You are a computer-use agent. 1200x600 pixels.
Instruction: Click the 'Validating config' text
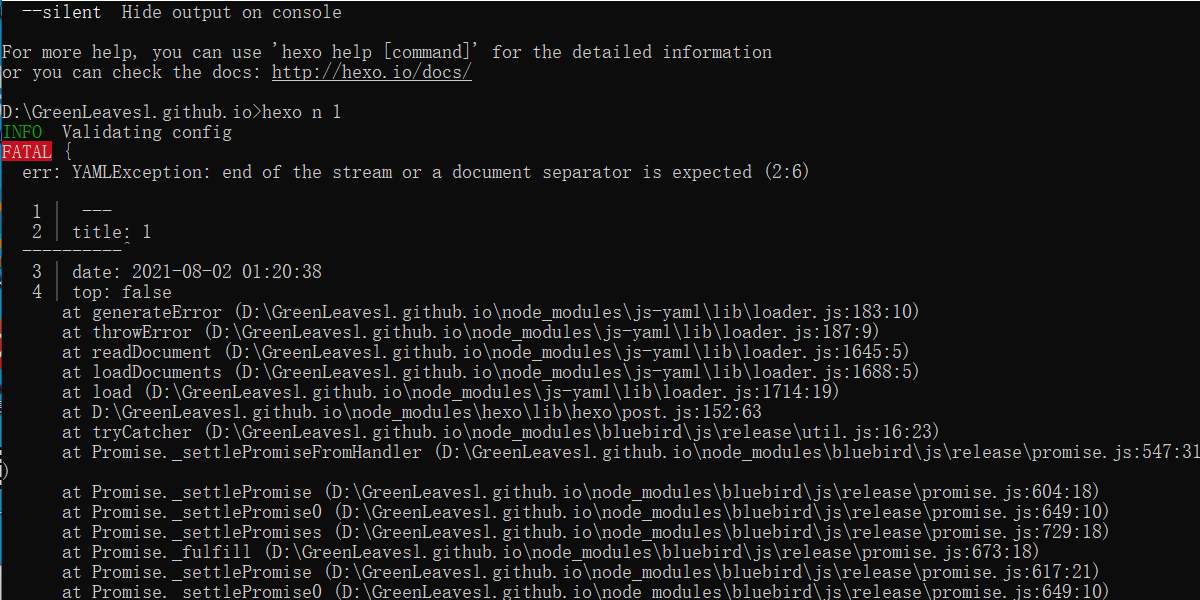click(147, 132)
